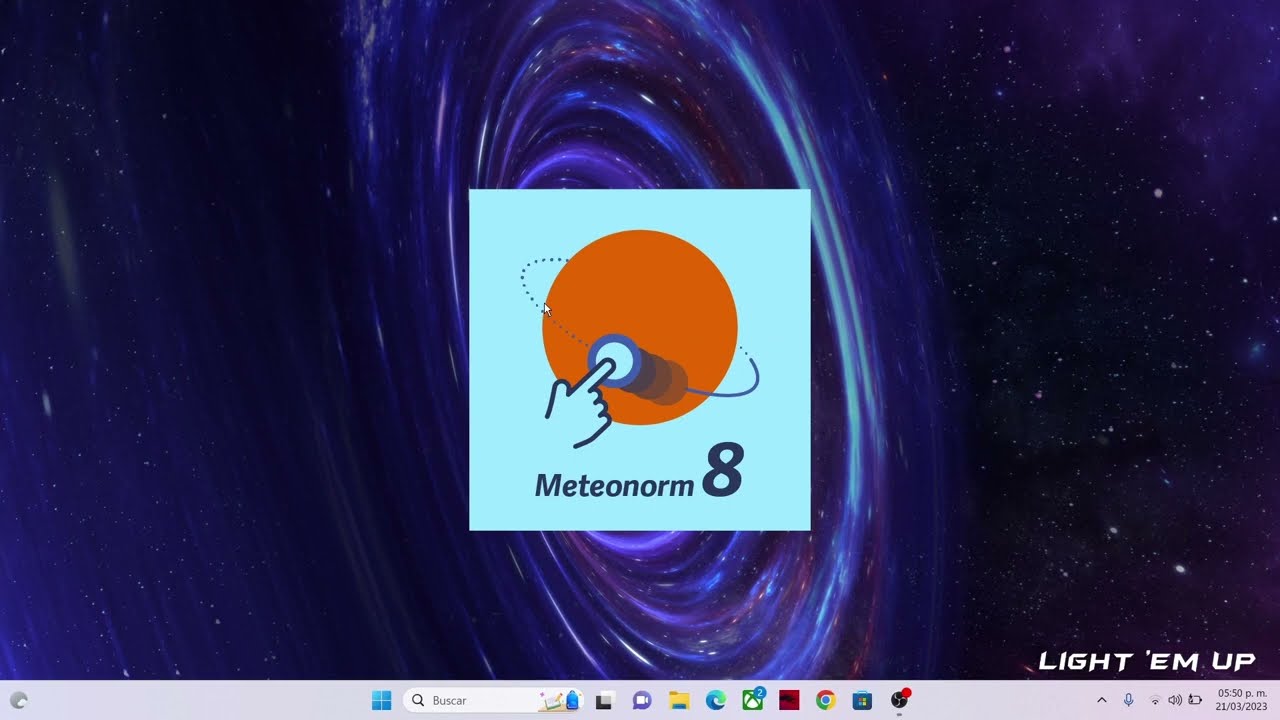Click the Buscar search box
The width and height of the screenshot is (1280, 720).
coord(493,701)
